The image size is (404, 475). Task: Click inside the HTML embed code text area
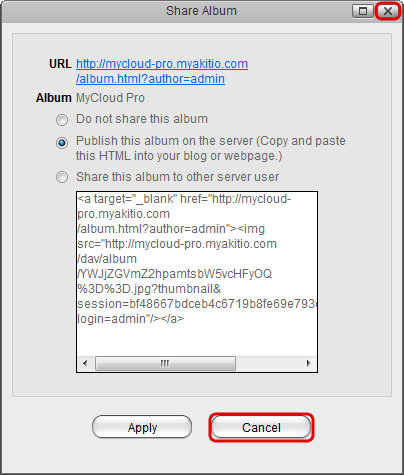tap(197, 273)
